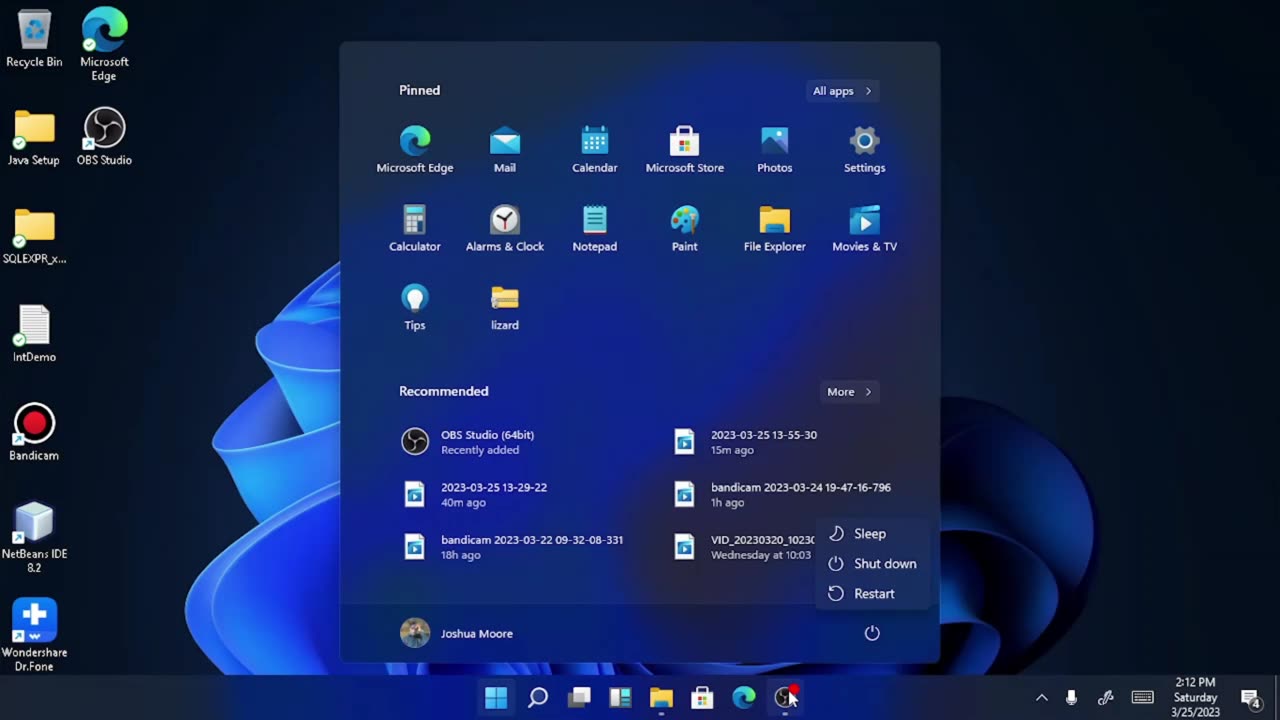The height and width of the screenshot is (720, 1280).
Task: Launch the Calculator app
Action: pos(414,229)
